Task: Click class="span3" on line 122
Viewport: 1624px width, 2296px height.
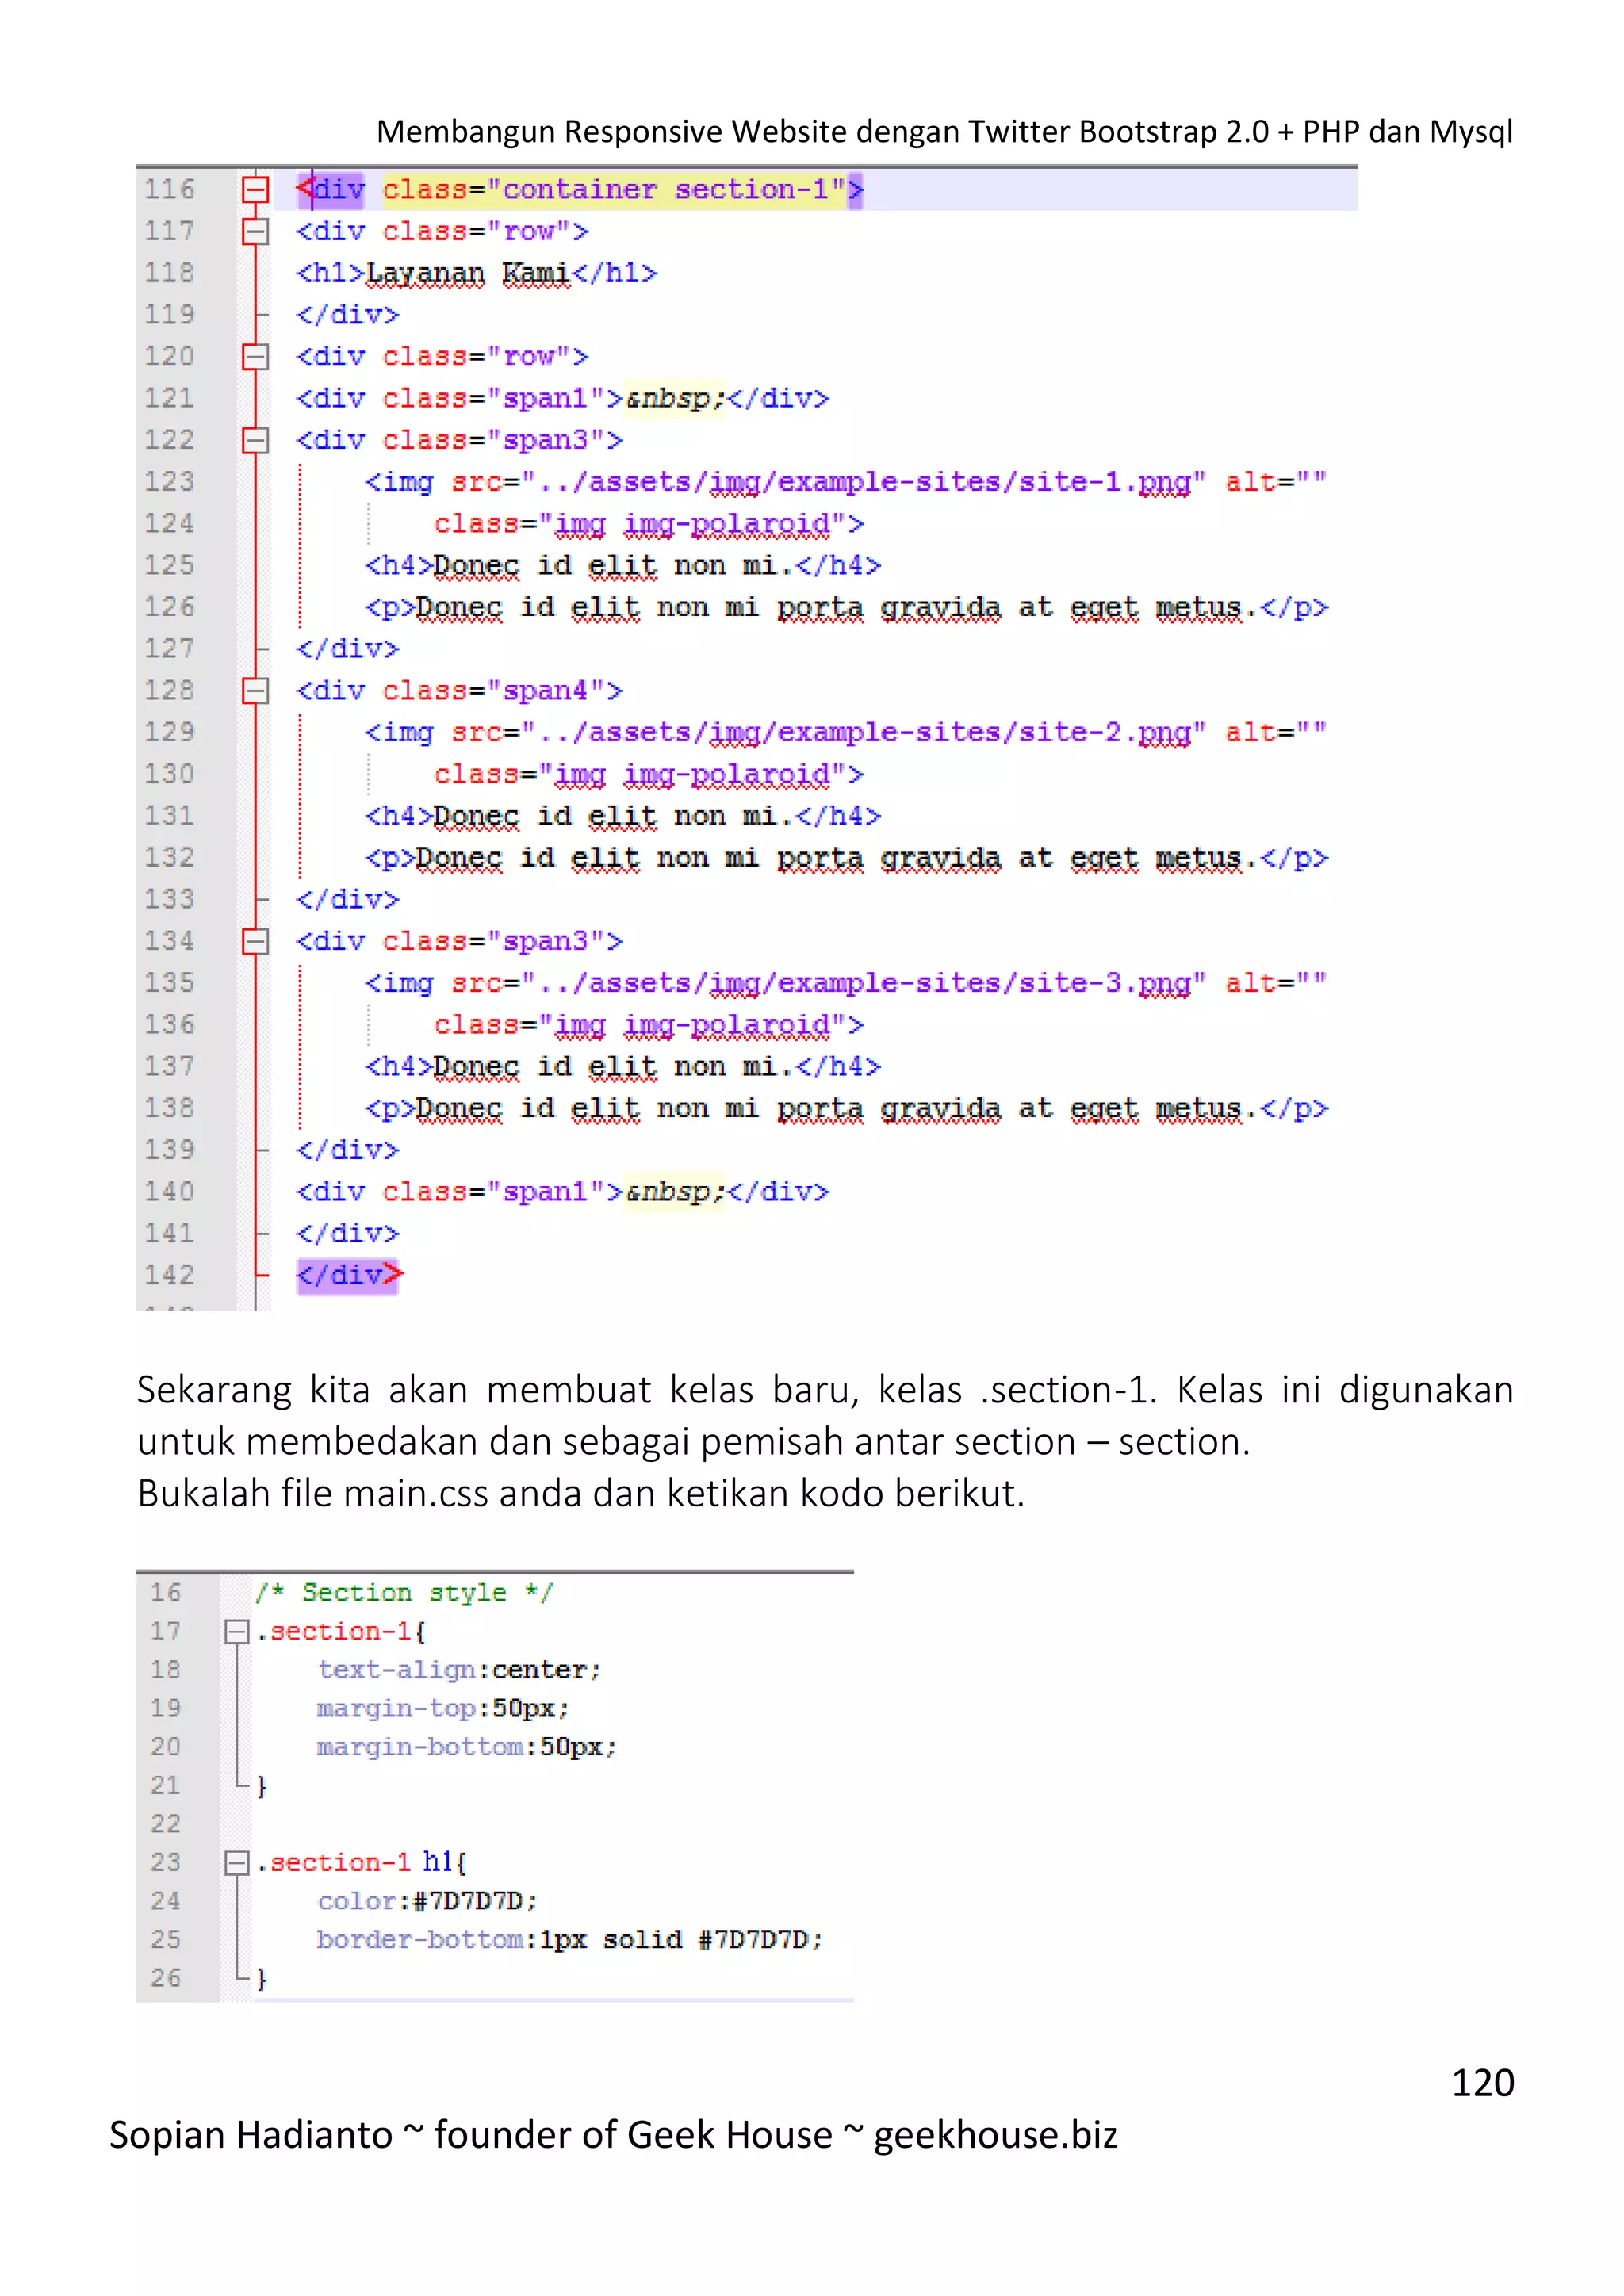Action: pos(493,440)
